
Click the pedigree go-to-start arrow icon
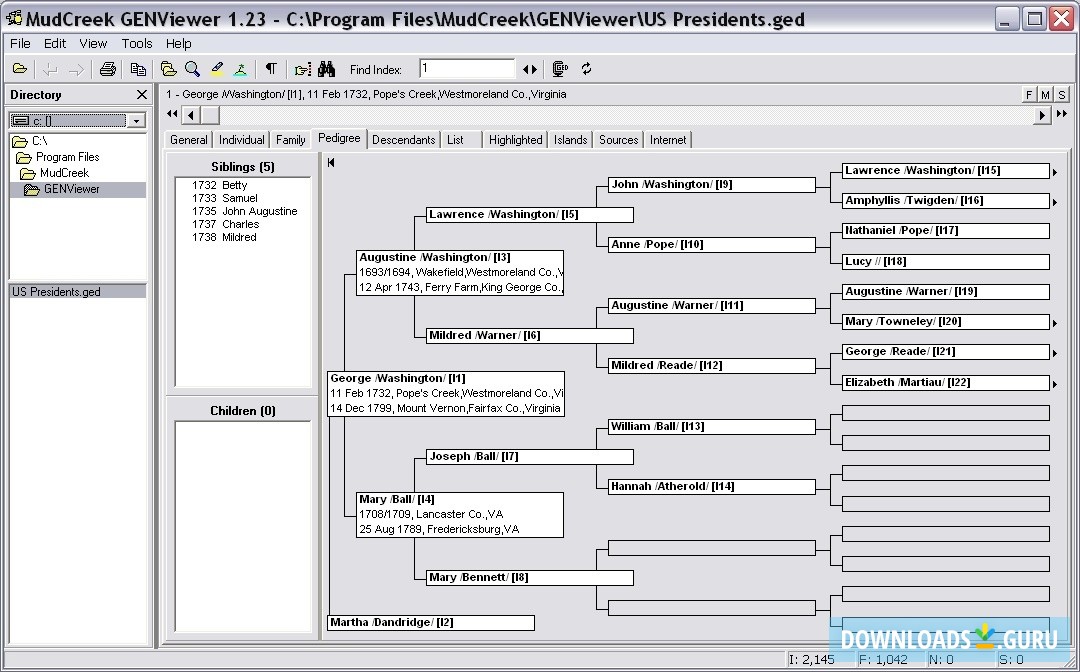coord(331,162)
